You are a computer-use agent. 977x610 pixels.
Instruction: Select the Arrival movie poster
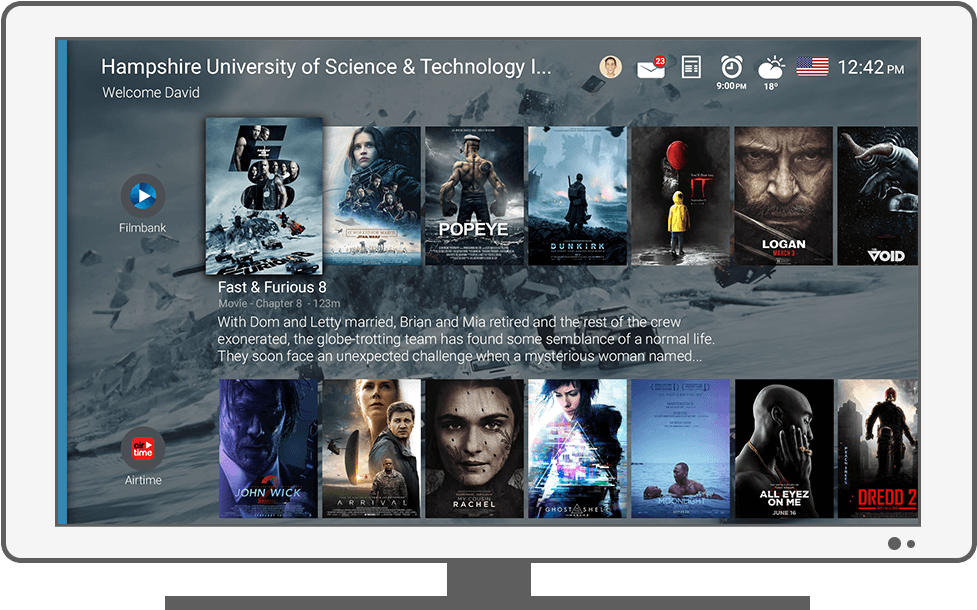pos(372,449)
